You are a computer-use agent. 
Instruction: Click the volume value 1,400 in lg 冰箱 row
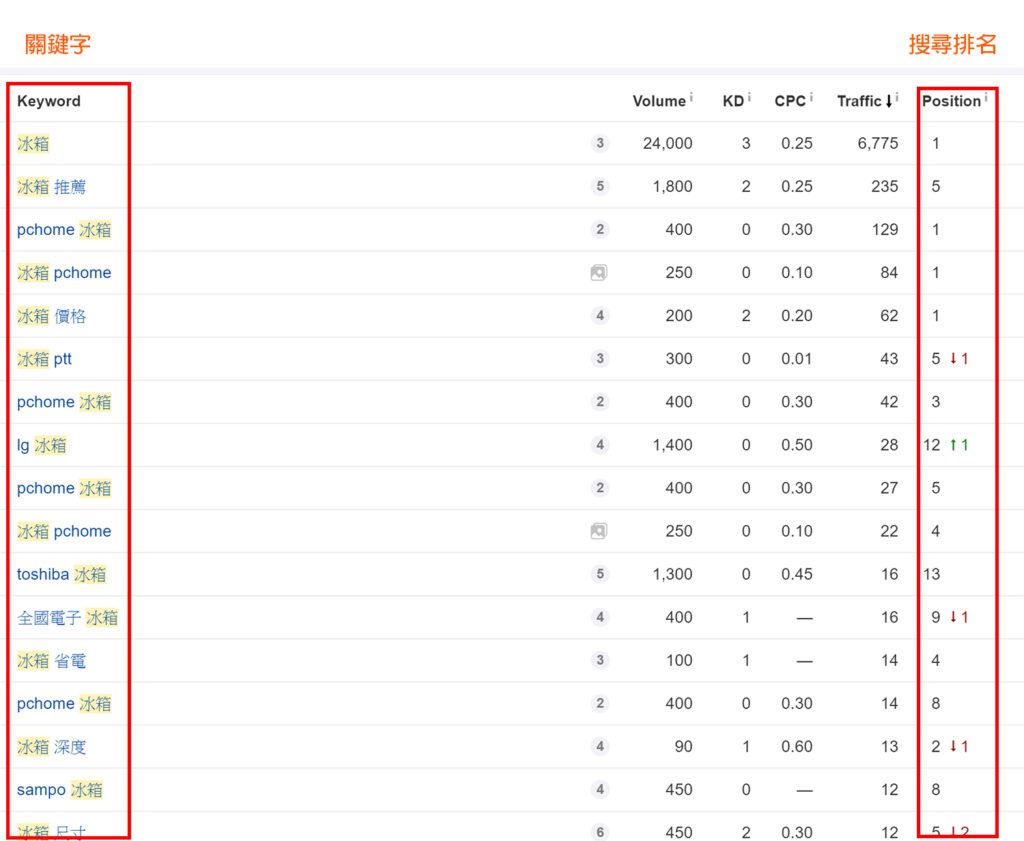point(673,445)
